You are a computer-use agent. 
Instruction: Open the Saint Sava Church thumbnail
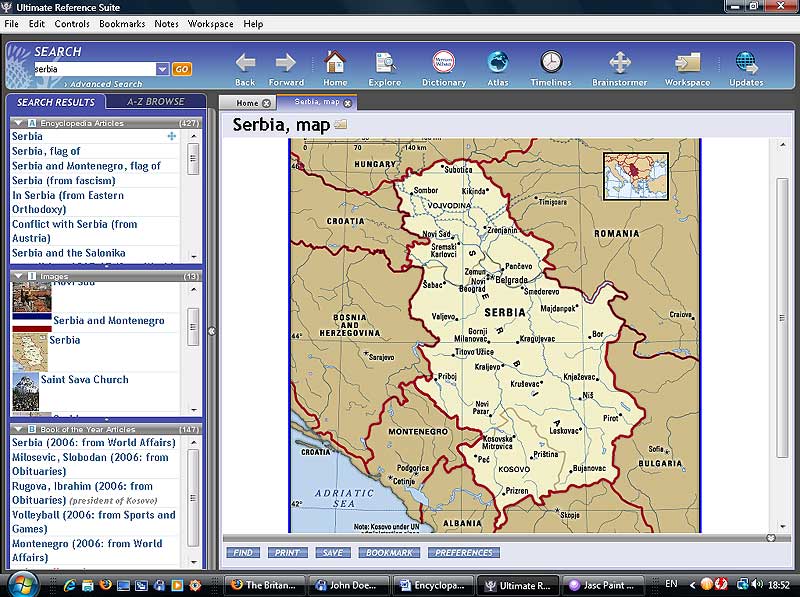point(26,392)
